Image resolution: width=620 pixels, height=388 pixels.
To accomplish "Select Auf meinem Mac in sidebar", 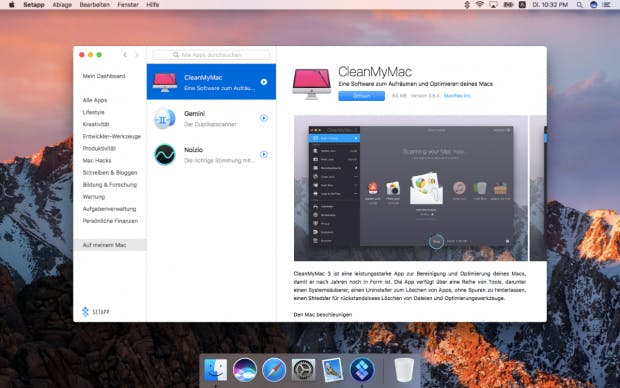I will [x=110, y=245].
